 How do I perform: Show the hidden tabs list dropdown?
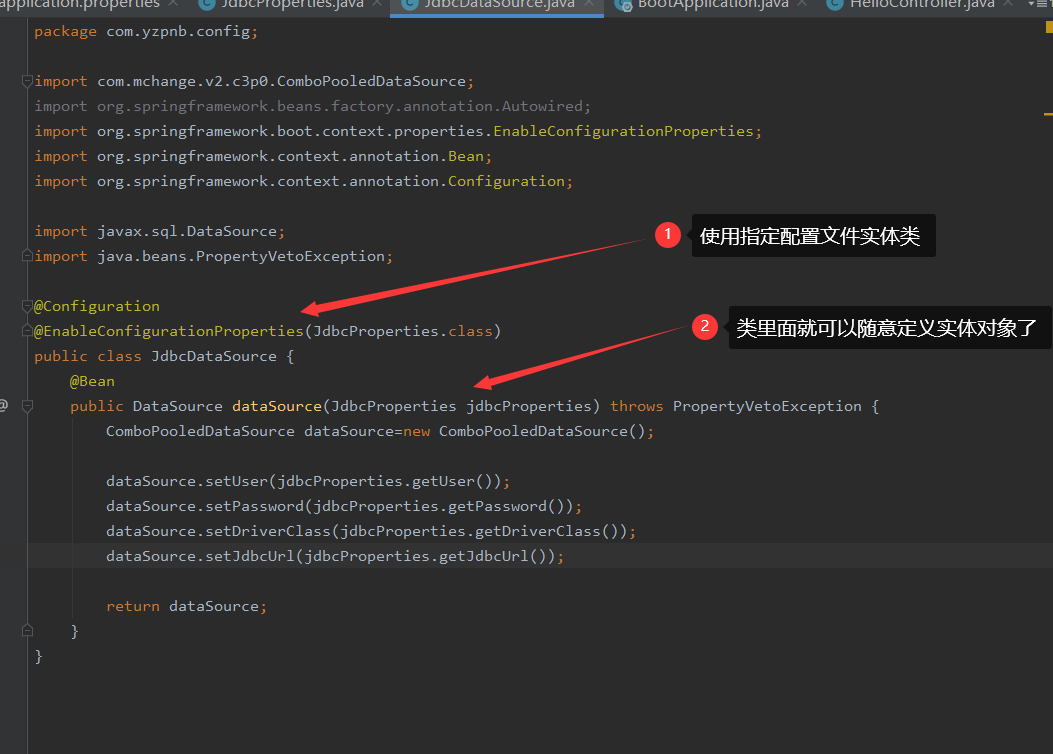(x=1038, y=4)
